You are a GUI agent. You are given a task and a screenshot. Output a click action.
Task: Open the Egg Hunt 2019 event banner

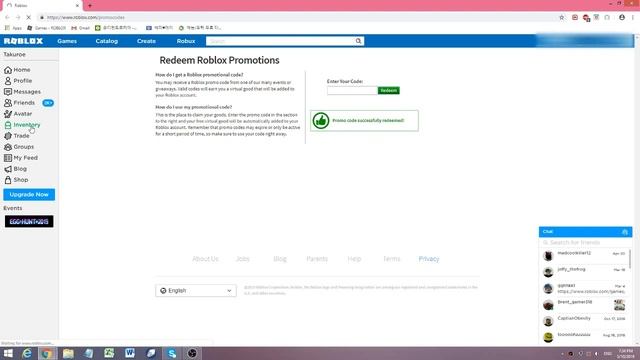pos(29,222)
